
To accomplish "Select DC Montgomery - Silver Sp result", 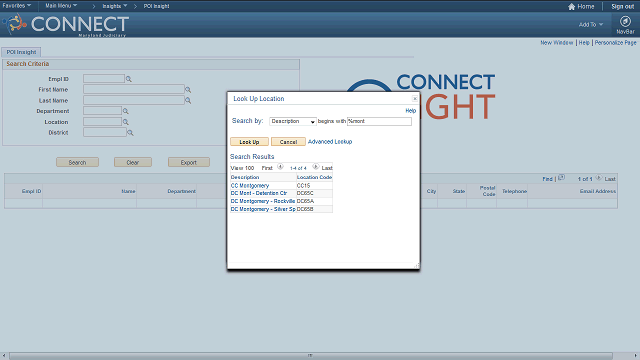I will (263, 209).
